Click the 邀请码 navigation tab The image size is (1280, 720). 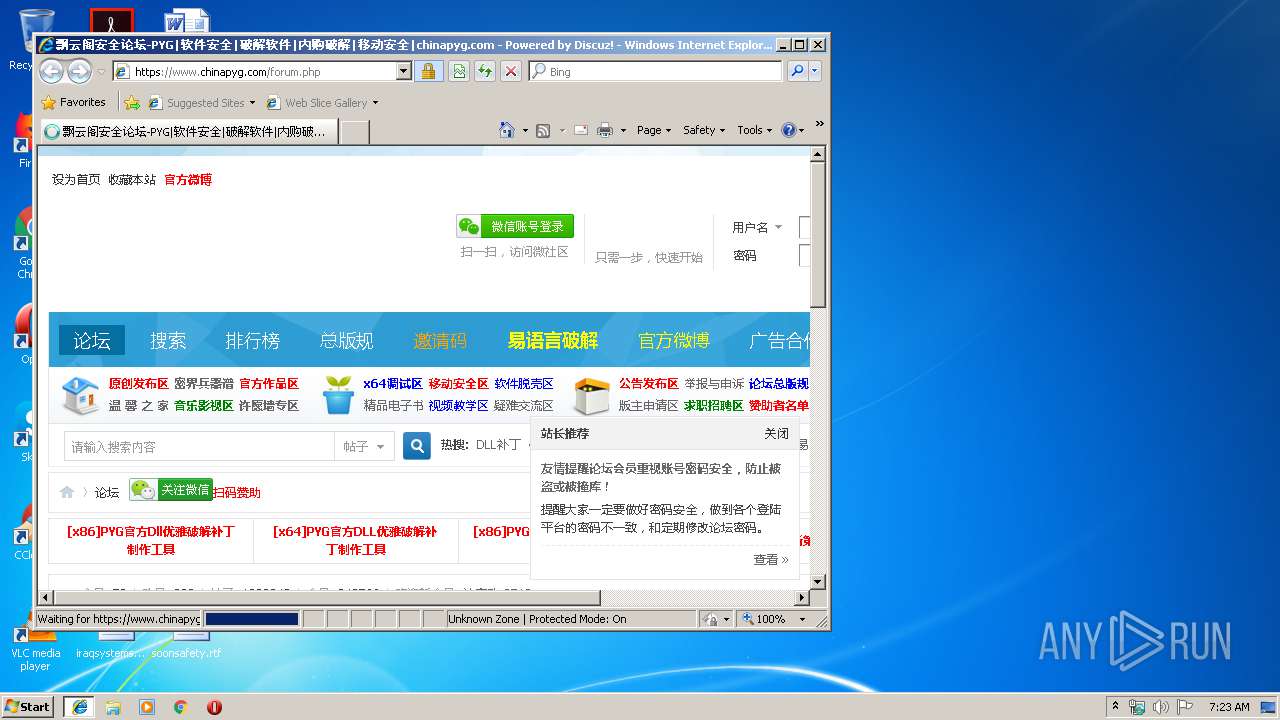coord(440,340)
